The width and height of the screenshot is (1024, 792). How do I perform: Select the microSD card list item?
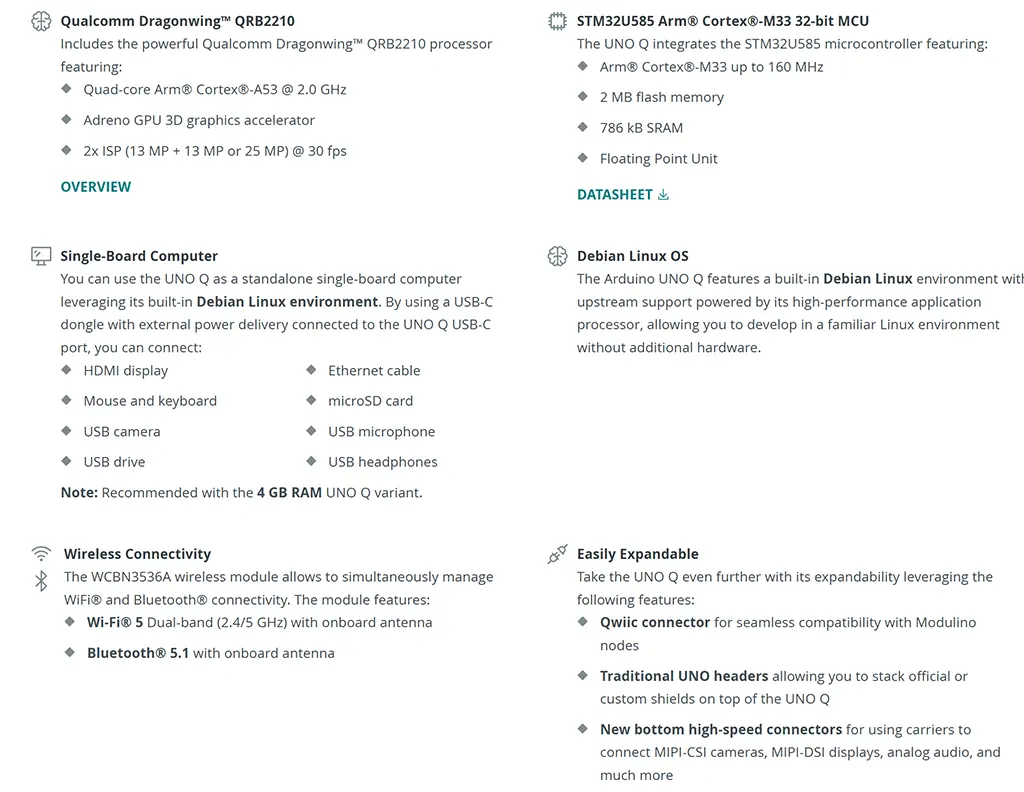click(x=370, y=401)
